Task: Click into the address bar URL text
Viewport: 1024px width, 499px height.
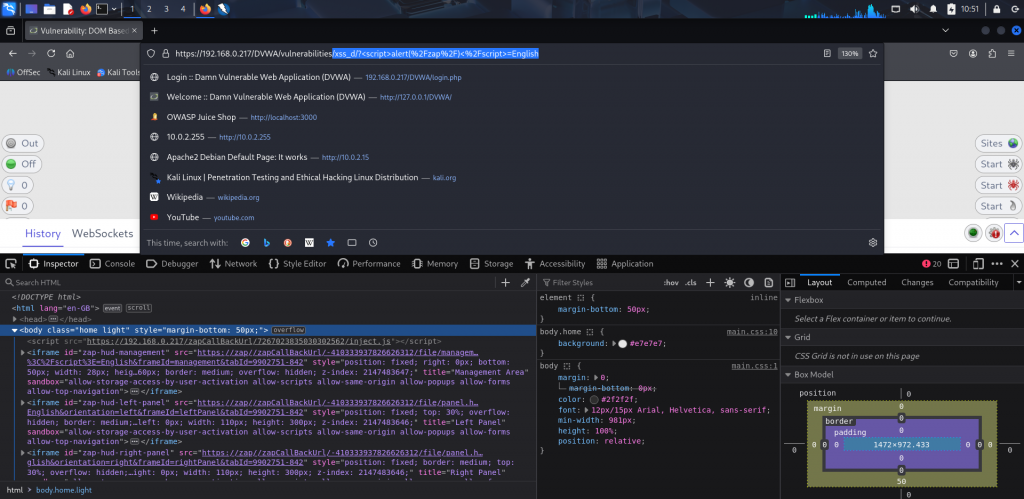Action: pyautogui.click(x=357, y=54)
